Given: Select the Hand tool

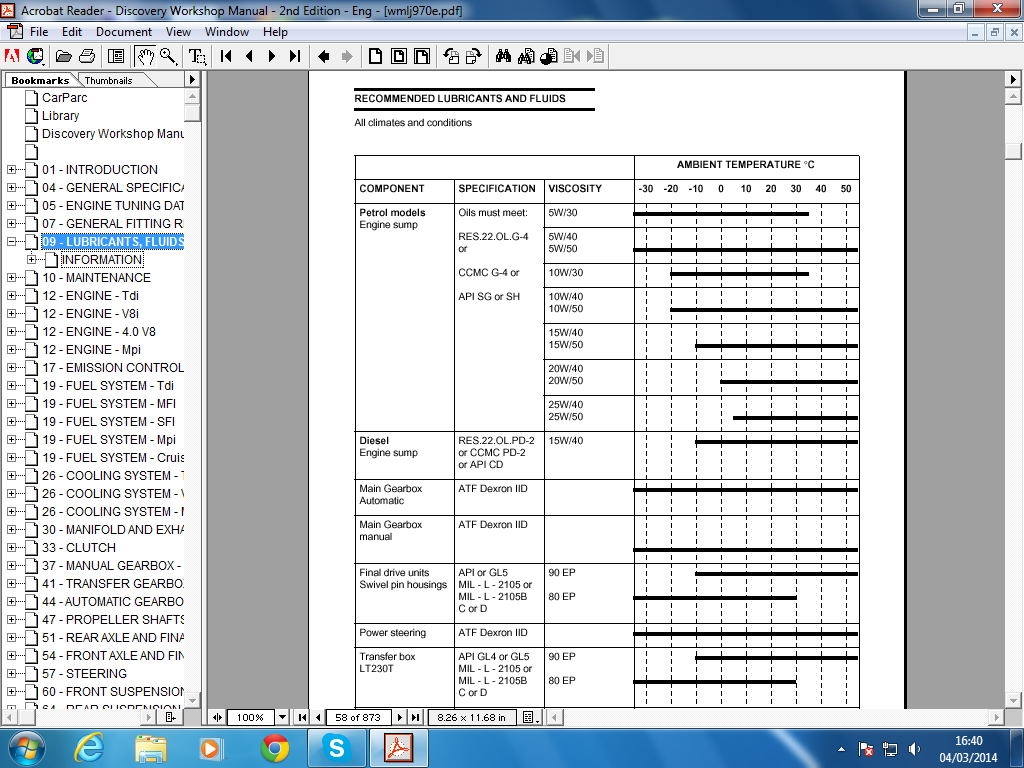Looking at the screenshot, I should click(x=145, y=56).
